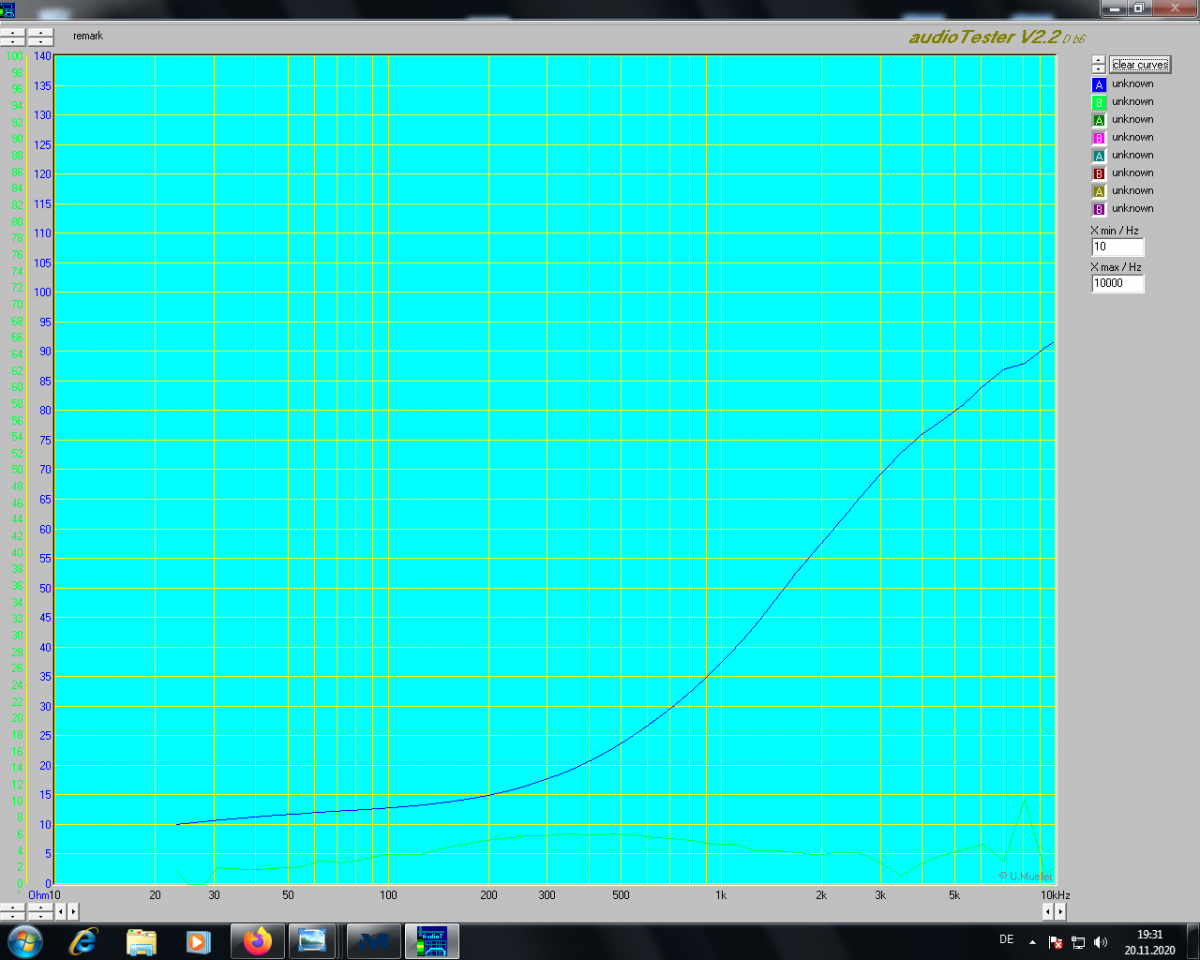This screenshot has height=960, width=1200.
Task: Toggle the dark red B curve button
Action: [x=1099, y=174]
